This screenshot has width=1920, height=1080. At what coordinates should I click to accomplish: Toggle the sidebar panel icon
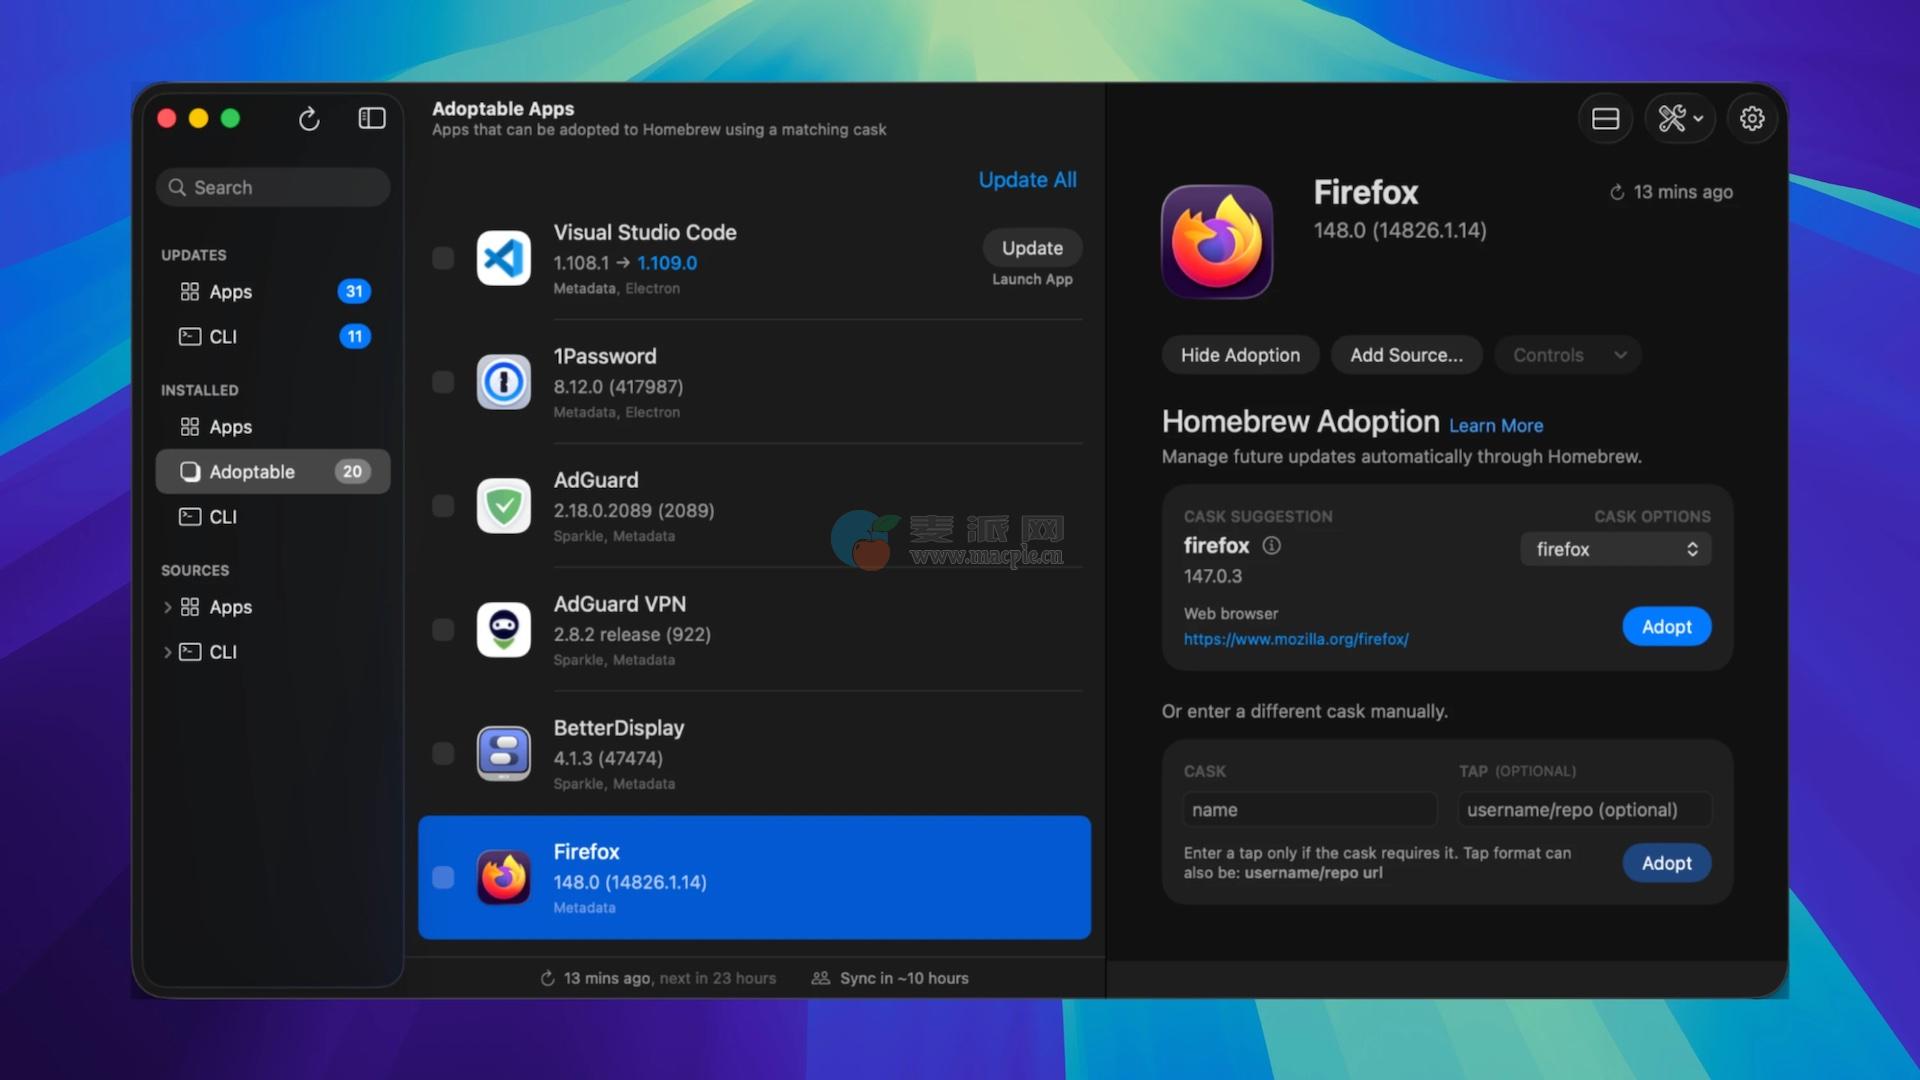point(372,119)
